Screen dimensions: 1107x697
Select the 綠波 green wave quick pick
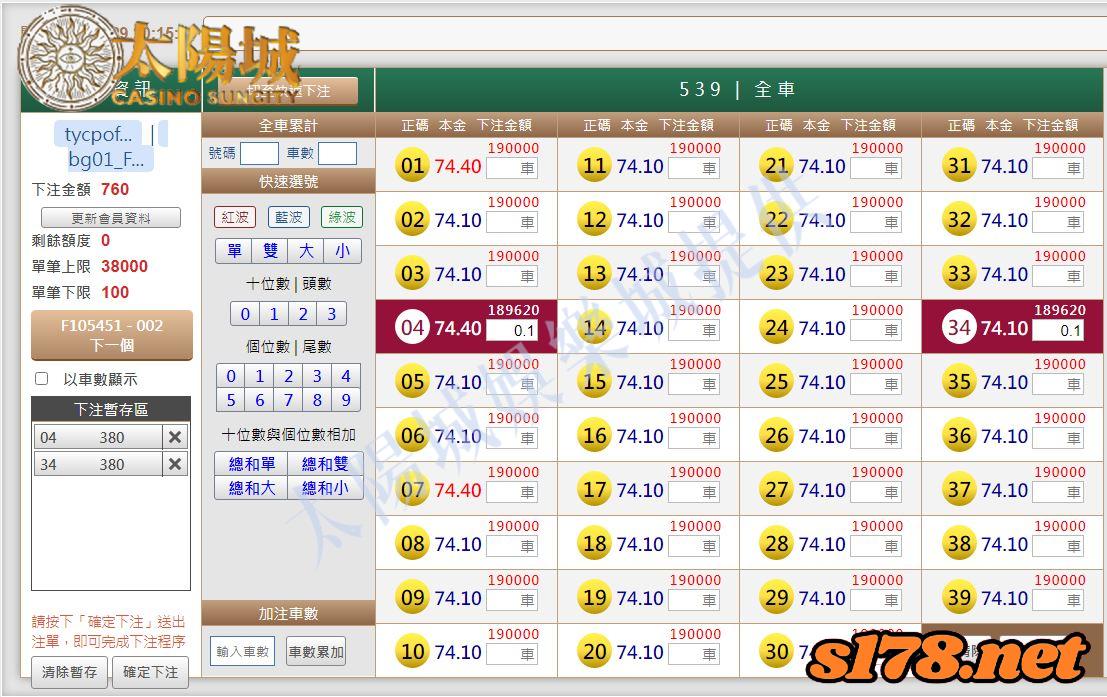point(342,217)
